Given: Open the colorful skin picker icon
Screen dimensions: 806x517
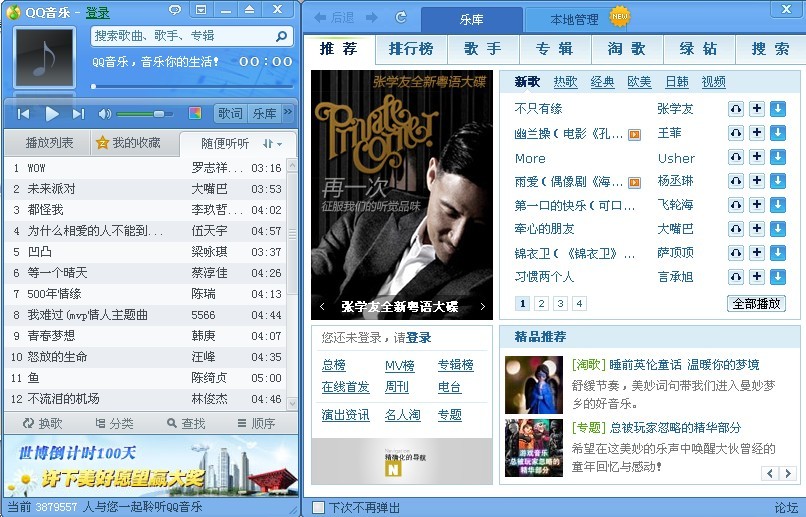Looking at the screenshot, I should coord(195,114).
